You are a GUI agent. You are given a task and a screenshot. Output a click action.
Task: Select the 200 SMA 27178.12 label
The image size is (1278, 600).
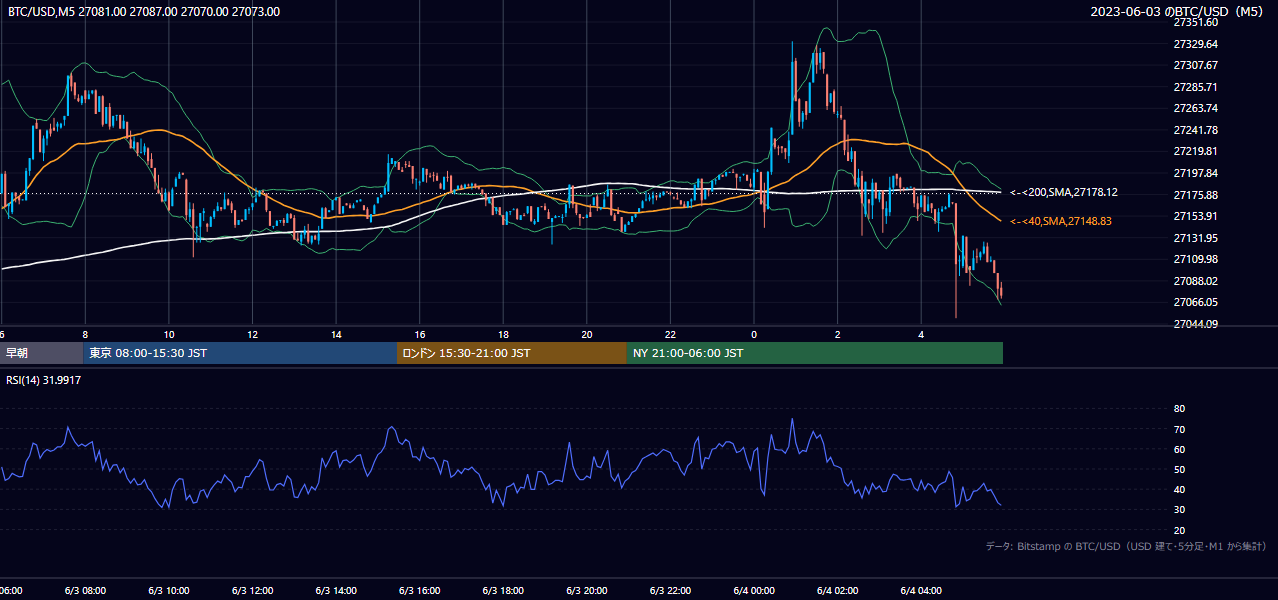click(x=1064, y=192)
